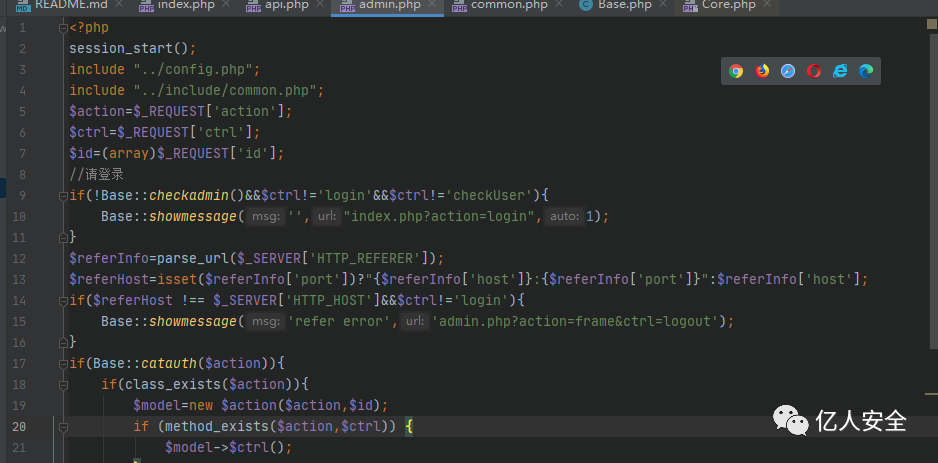Click line number 12 in the gutter
Viewport: 938px width, 463px height.
point(19,258)
